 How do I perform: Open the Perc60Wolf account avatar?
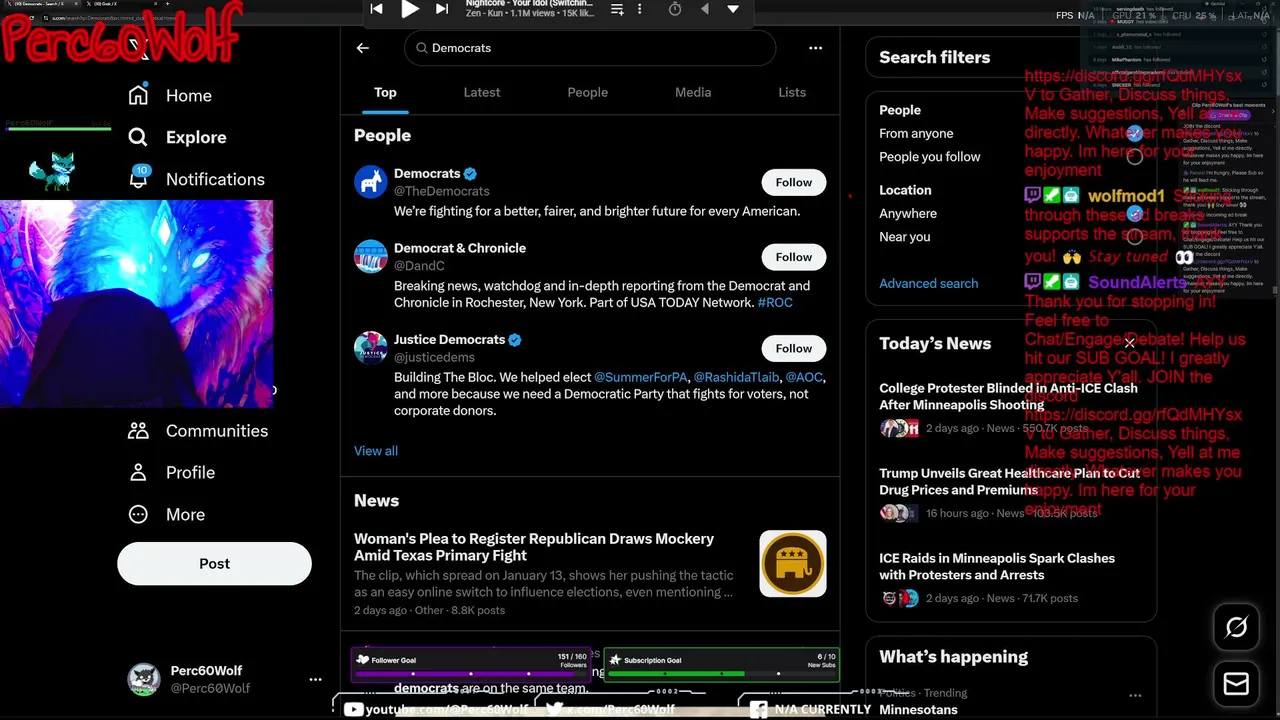[144, 679]
